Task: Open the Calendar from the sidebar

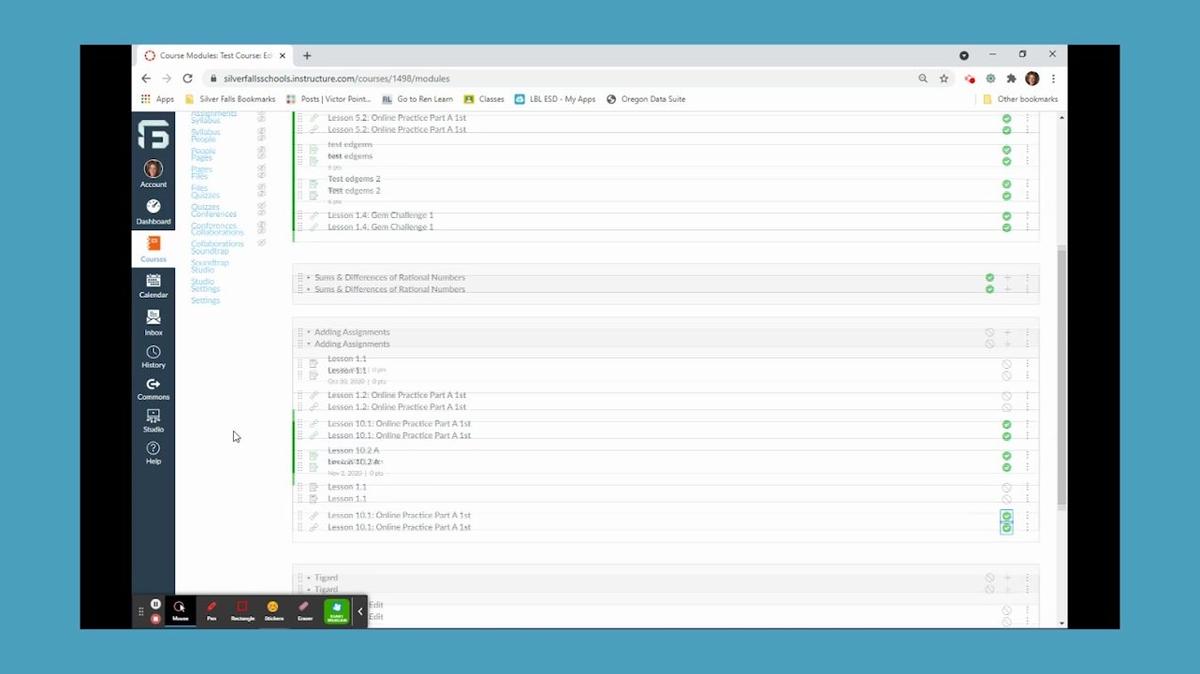Action: [153, 286]
